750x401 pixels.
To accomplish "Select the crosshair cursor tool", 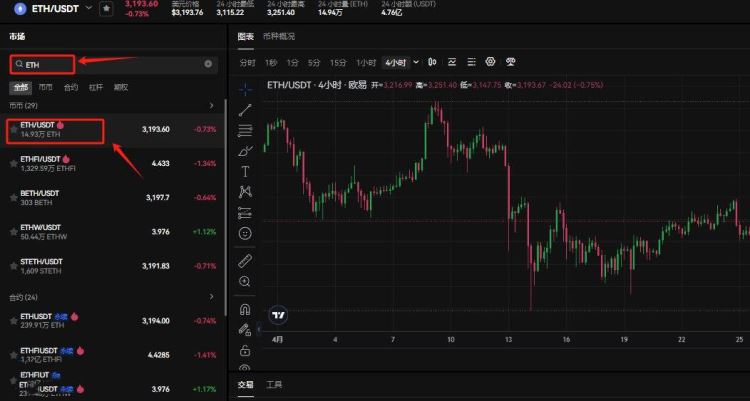I will [x=246, y=89].
